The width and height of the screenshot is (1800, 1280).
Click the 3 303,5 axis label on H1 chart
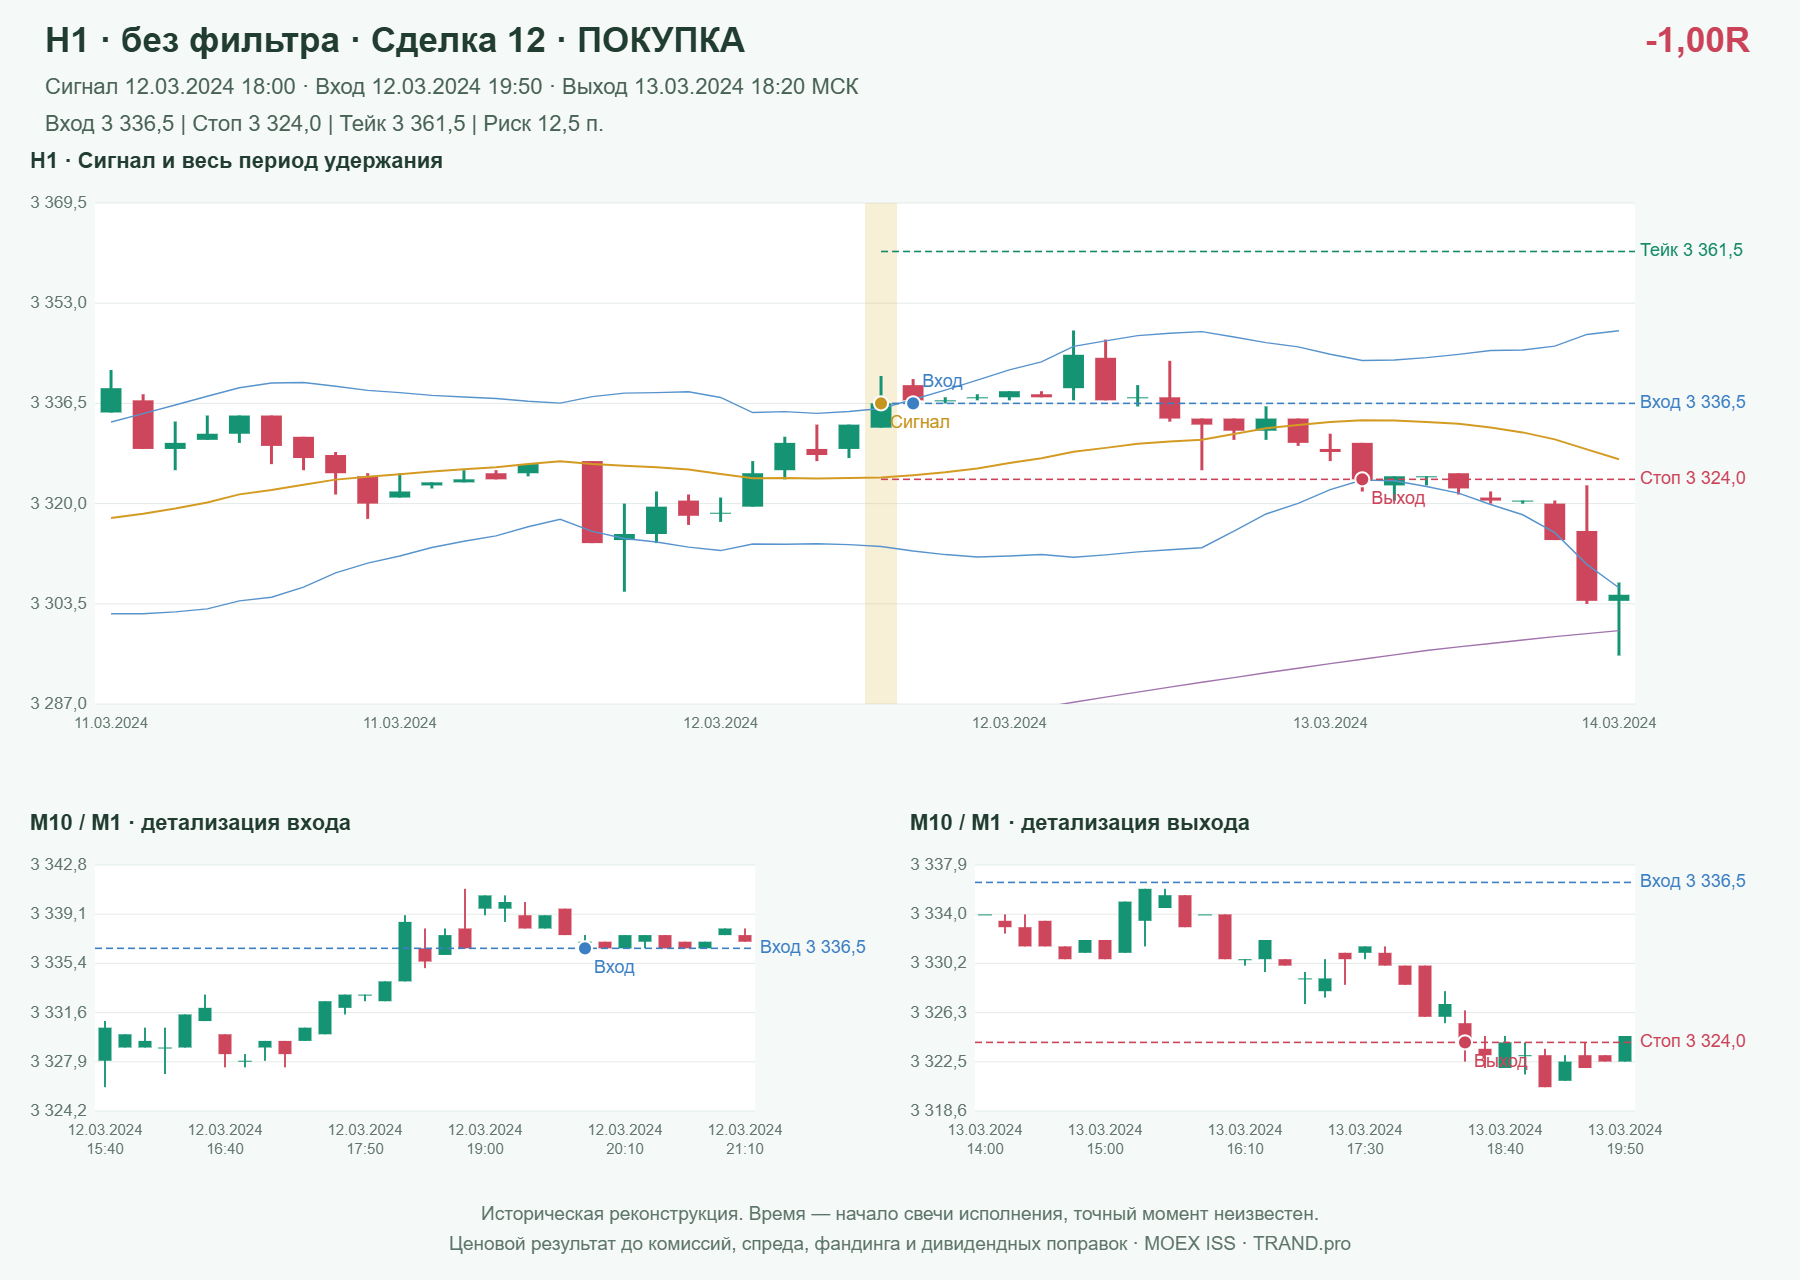point(58,604)
